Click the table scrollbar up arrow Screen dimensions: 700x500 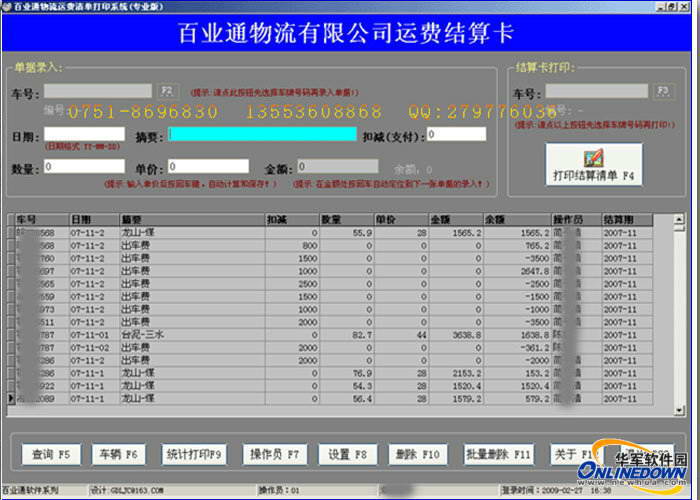[x=679, y=219]
